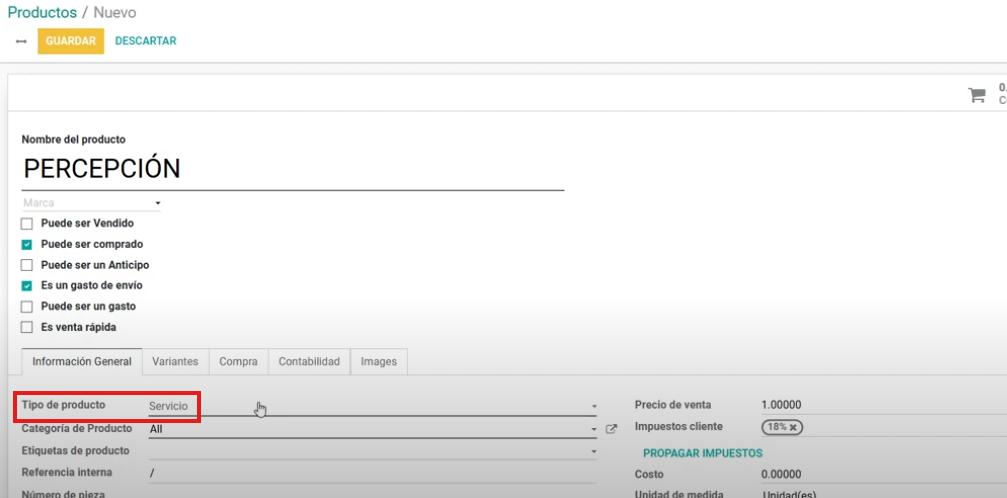Select the Compra tab
The width and height of the screenshot is (1007, 498).
(x=238, y=361)
